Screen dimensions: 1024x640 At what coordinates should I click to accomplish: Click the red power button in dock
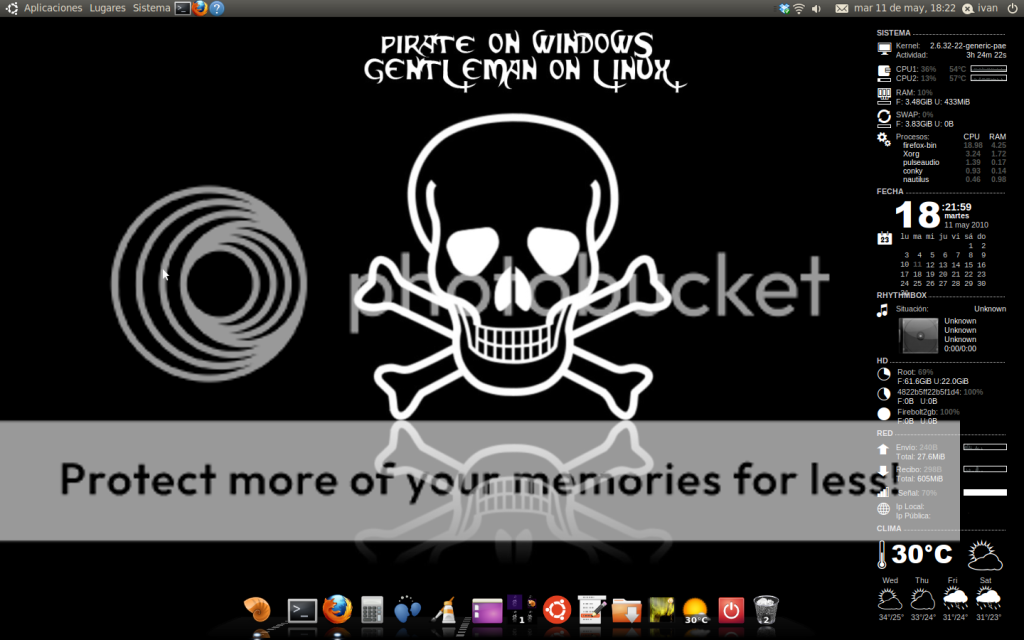[x=731, y=610]
